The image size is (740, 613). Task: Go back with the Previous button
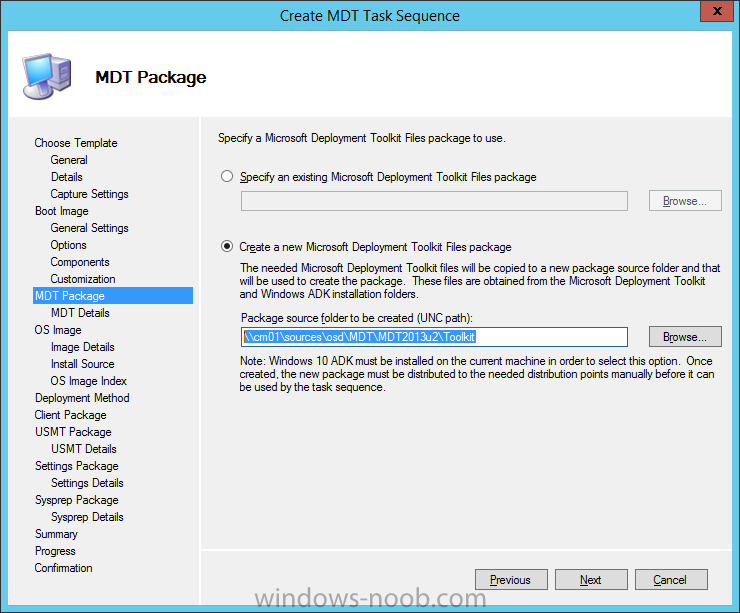(x=511, y=579)
